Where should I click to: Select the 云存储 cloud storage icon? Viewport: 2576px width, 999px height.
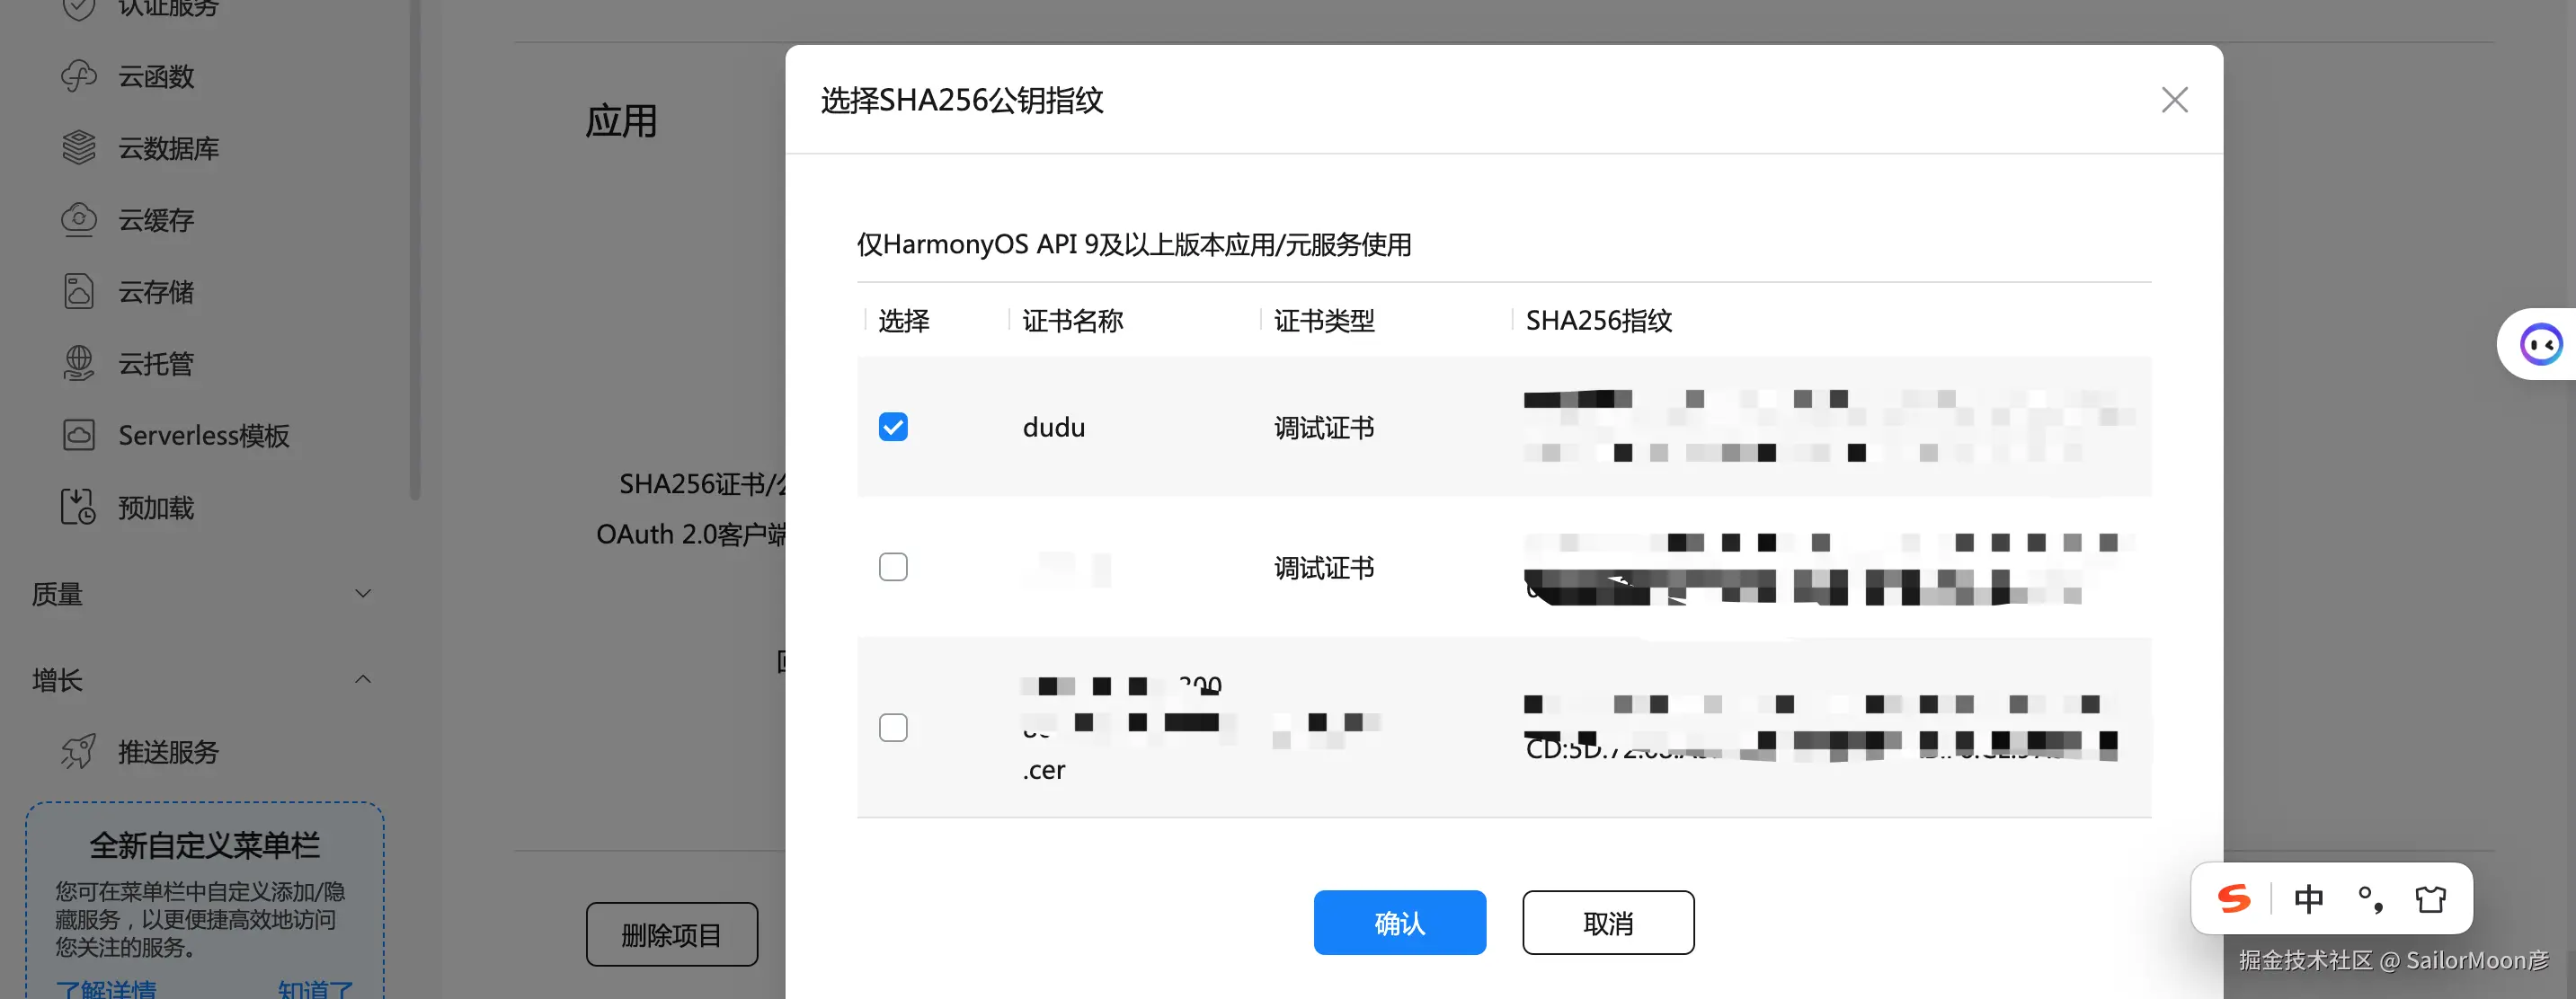click(x=78, y=291)
